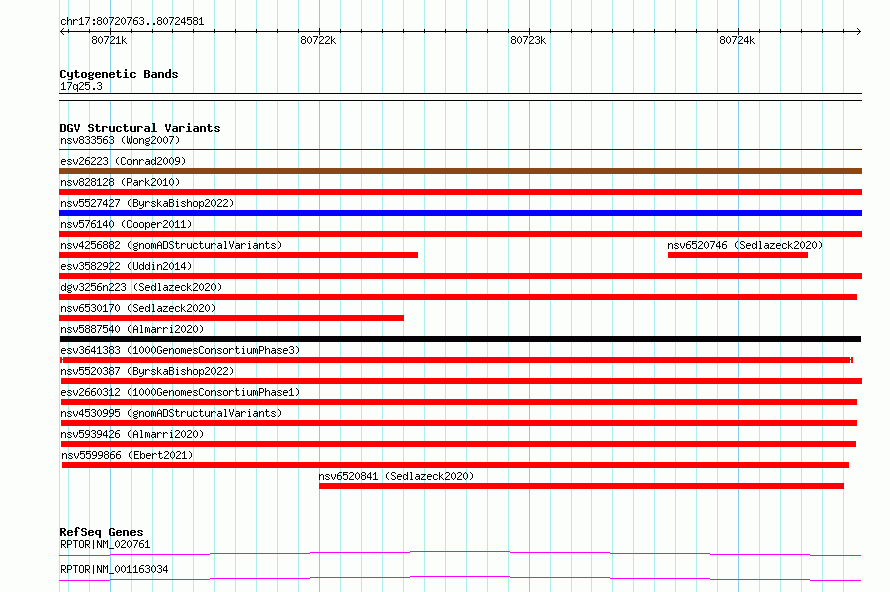
Task: Click the RefSeq Genes track title
Action: pos(101,532)
